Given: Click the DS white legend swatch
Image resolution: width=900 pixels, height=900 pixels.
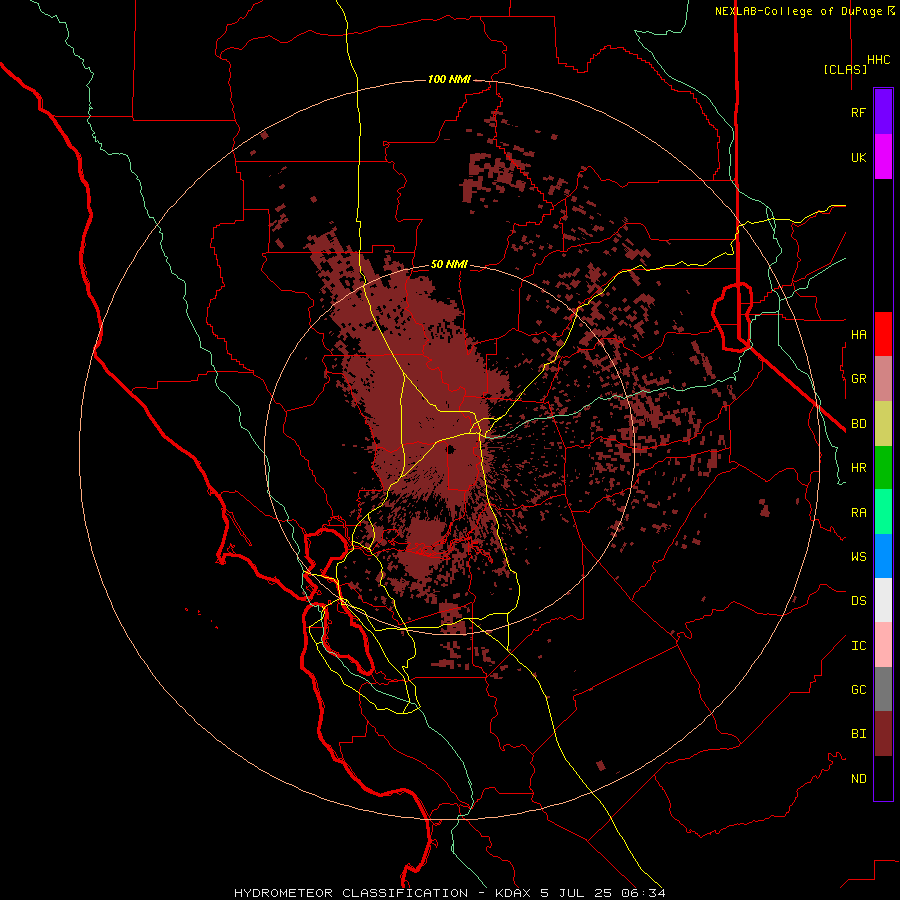Looking at the screenshot, I should (883, 600).
